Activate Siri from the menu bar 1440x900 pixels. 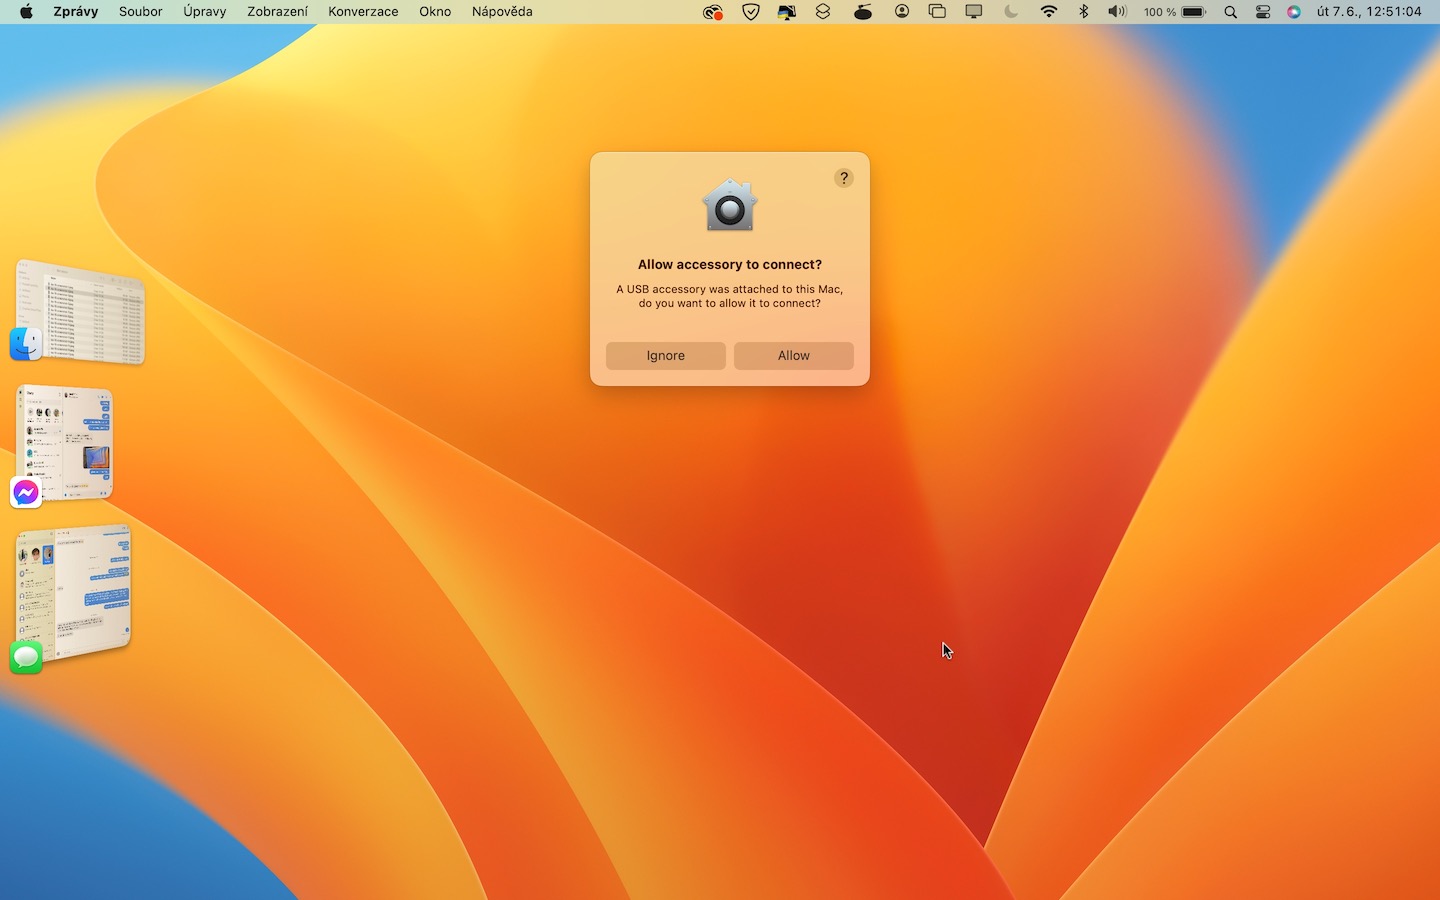pyautogui.click(x=1294, y=12)
